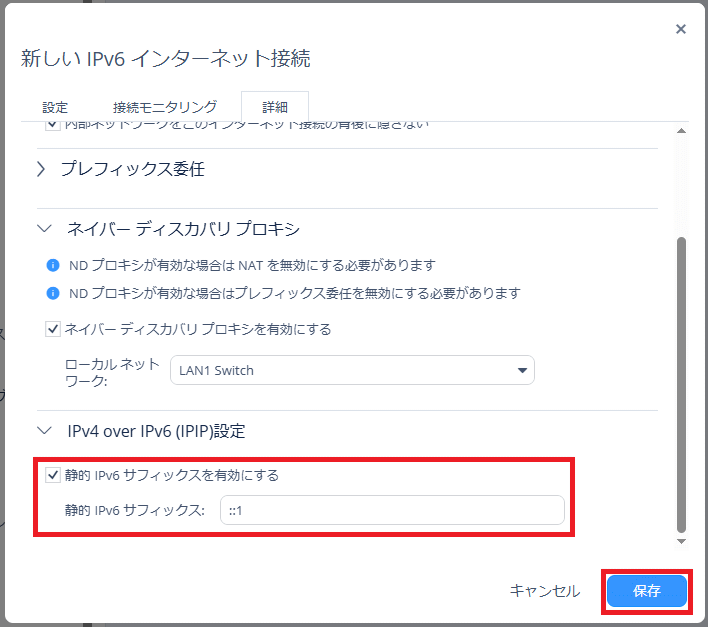Uncheck 静的 IPv6 サフィックスを有効にする
Screen dimensions: 708x627
54,476
